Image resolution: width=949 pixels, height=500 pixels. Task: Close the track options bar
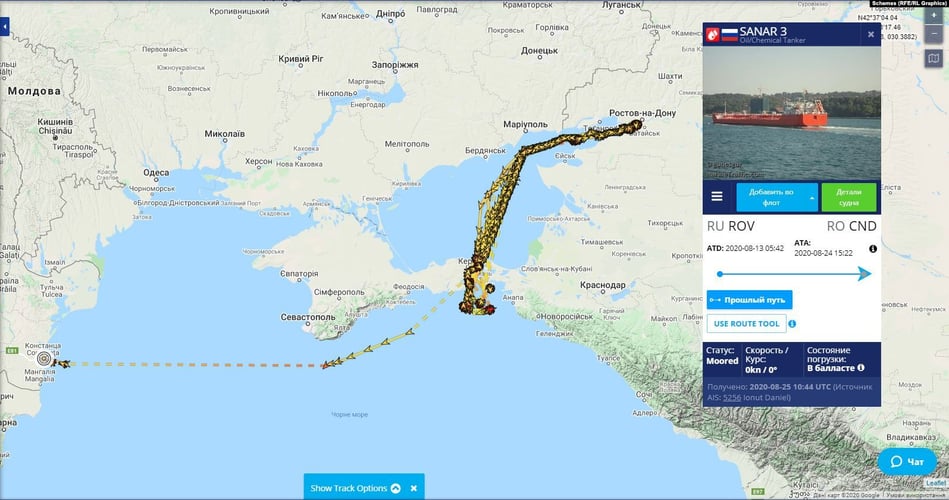pyautogui.click(x=413, y=488)
